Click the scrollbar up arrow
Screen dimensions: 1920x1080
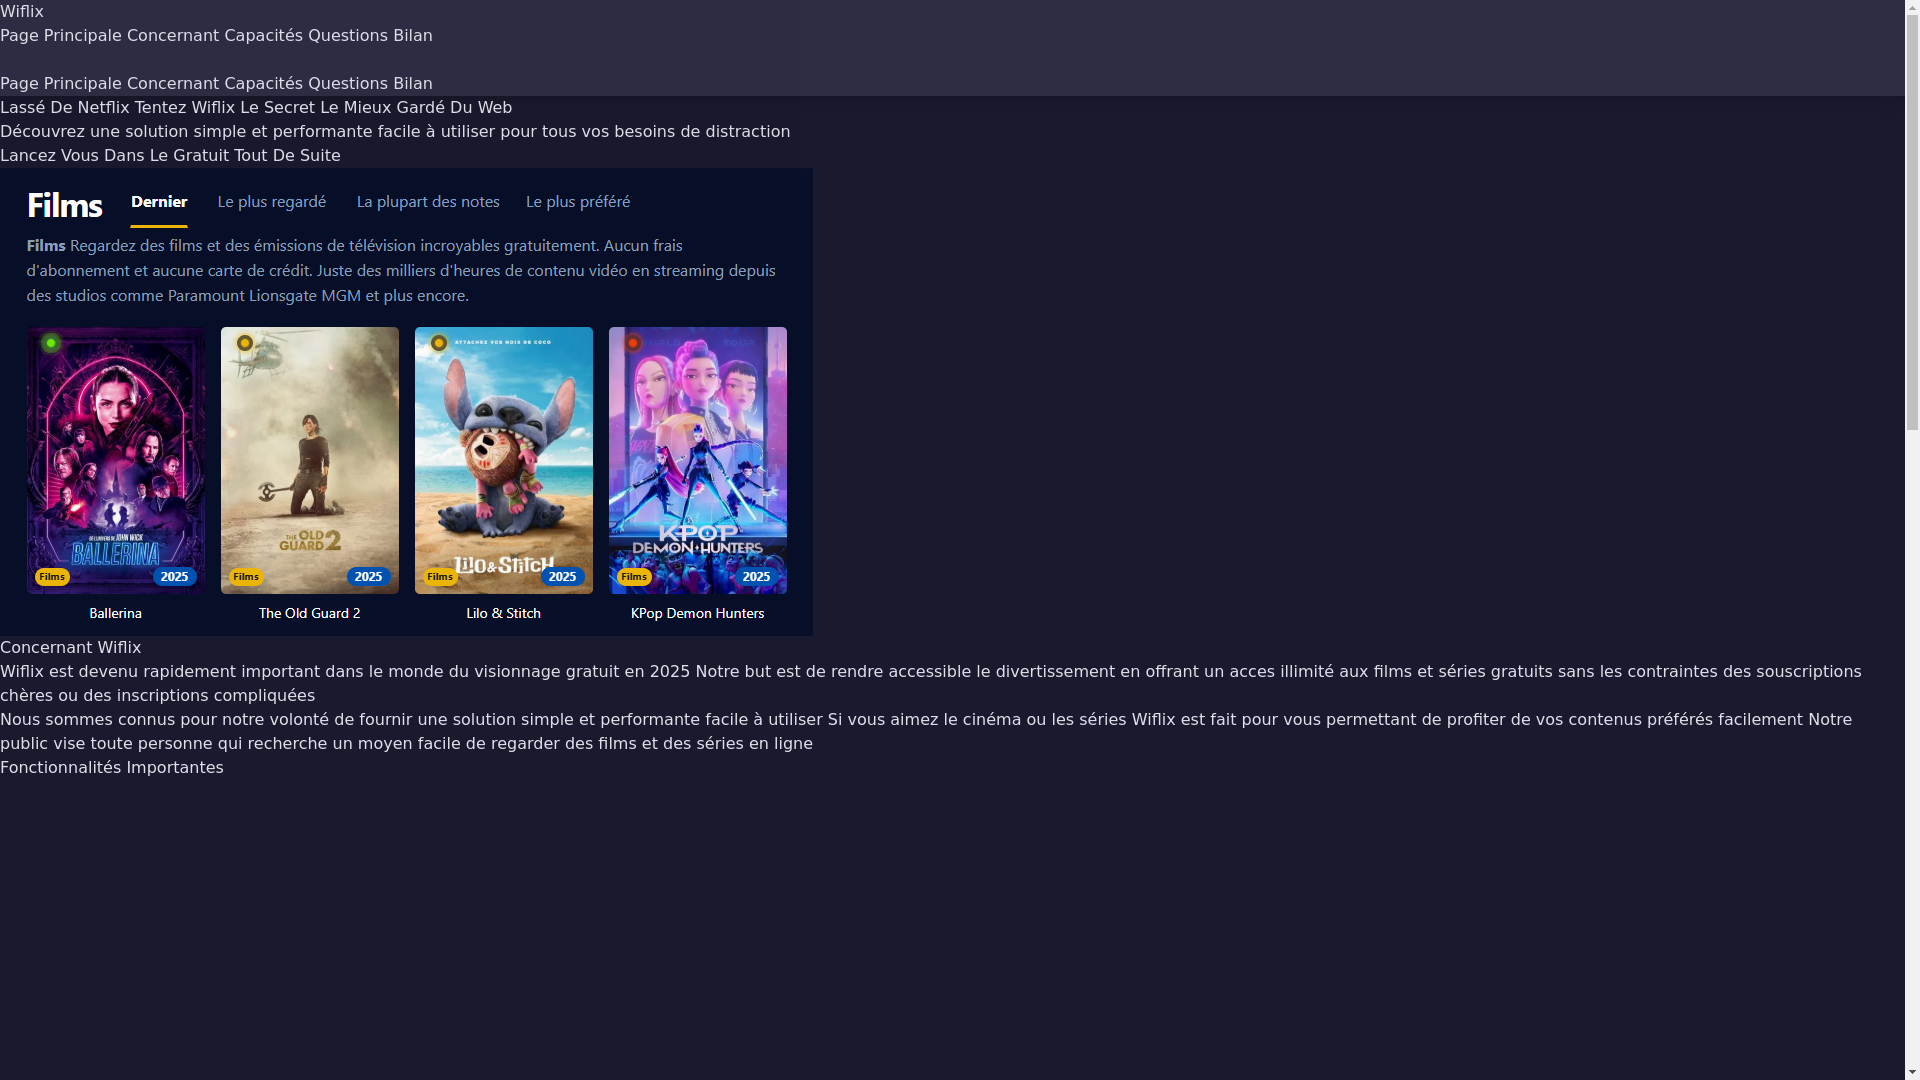(1913, 8)
